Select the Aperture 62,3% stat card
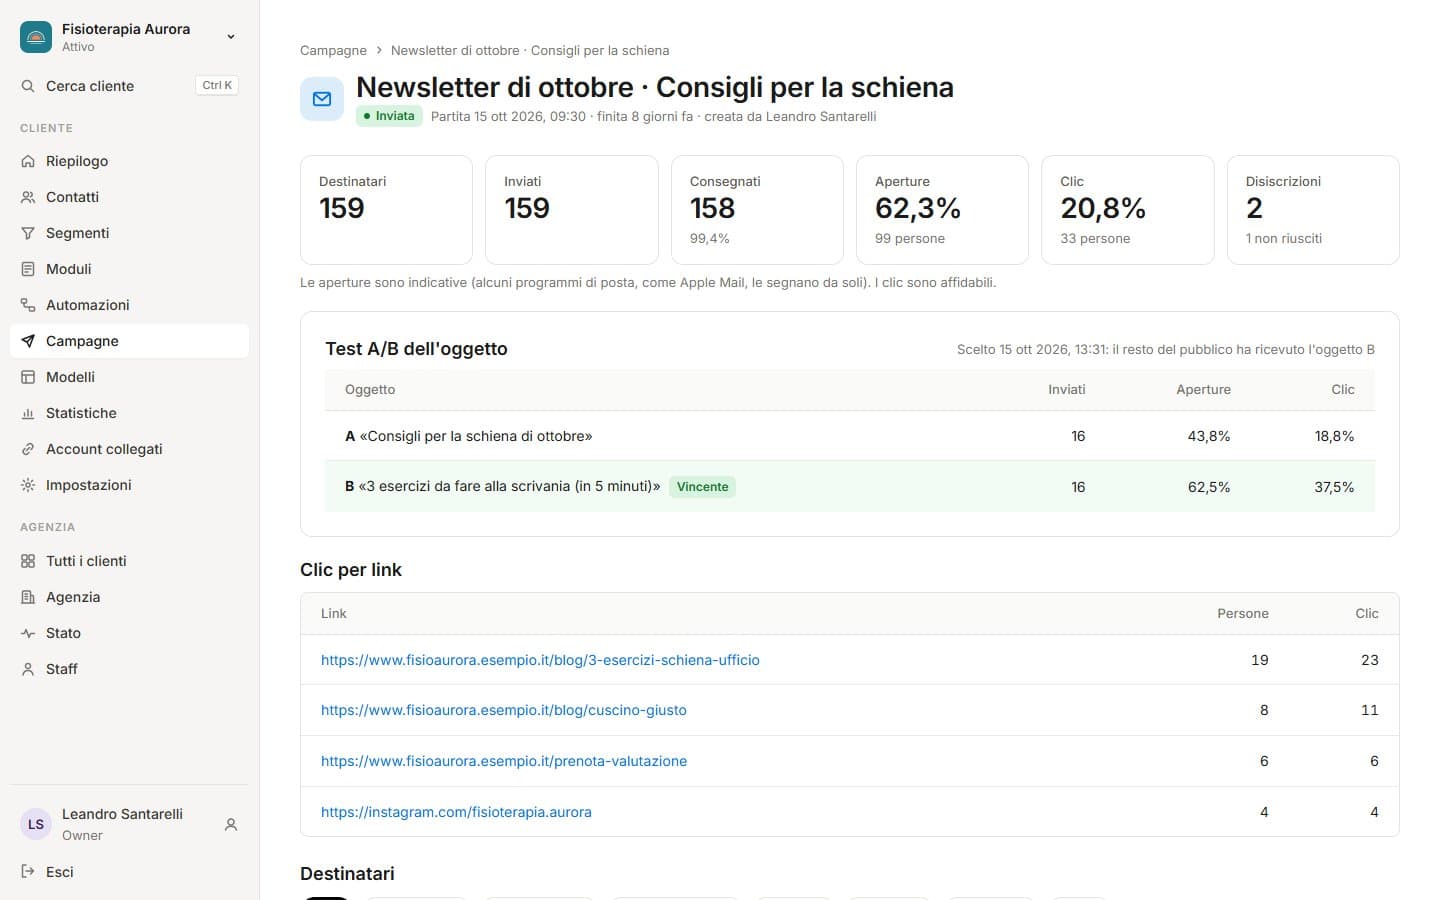Screen dimensions: 1440x900 (942, 210)
